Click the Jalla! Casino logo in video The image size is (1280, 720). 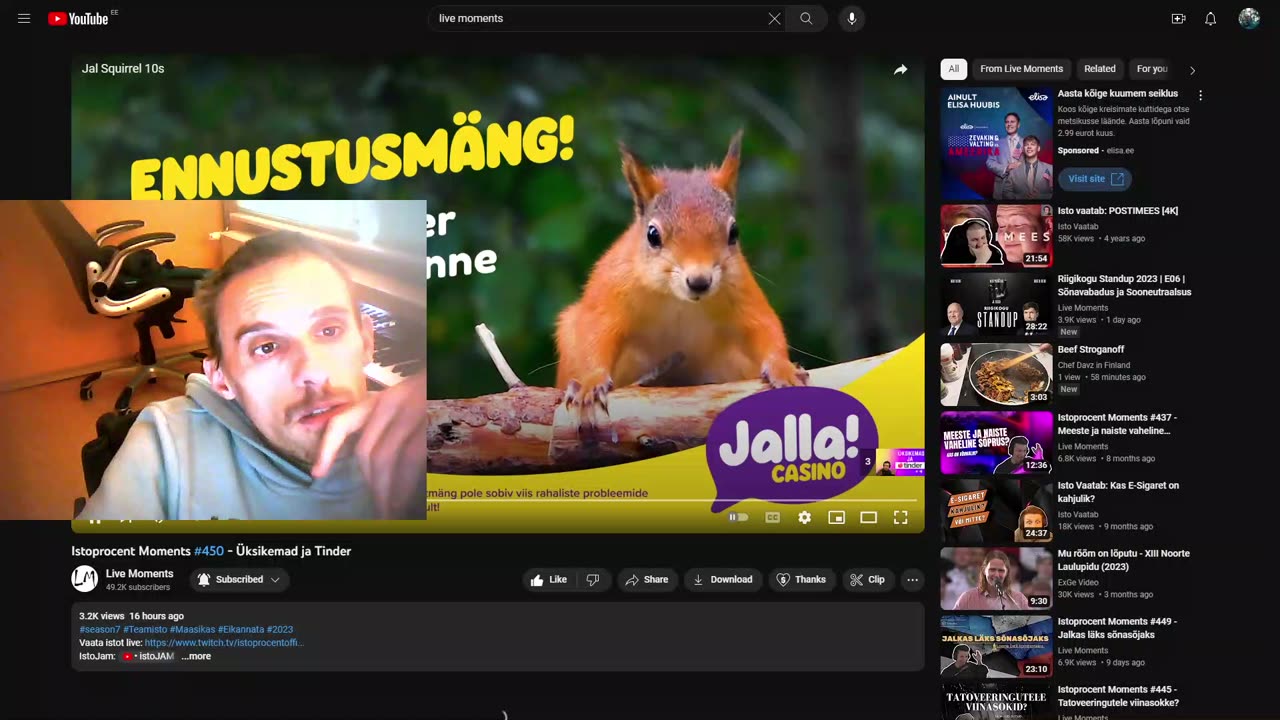click(x=791, y=450)
